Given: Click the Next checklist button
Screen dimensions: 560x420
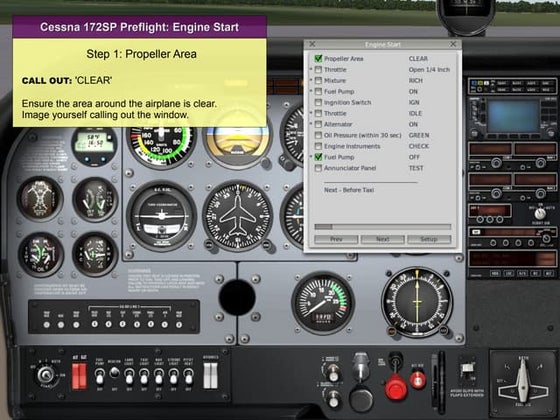Looking at the screenshot, I should pyautogui.click(x=382, y=239).
